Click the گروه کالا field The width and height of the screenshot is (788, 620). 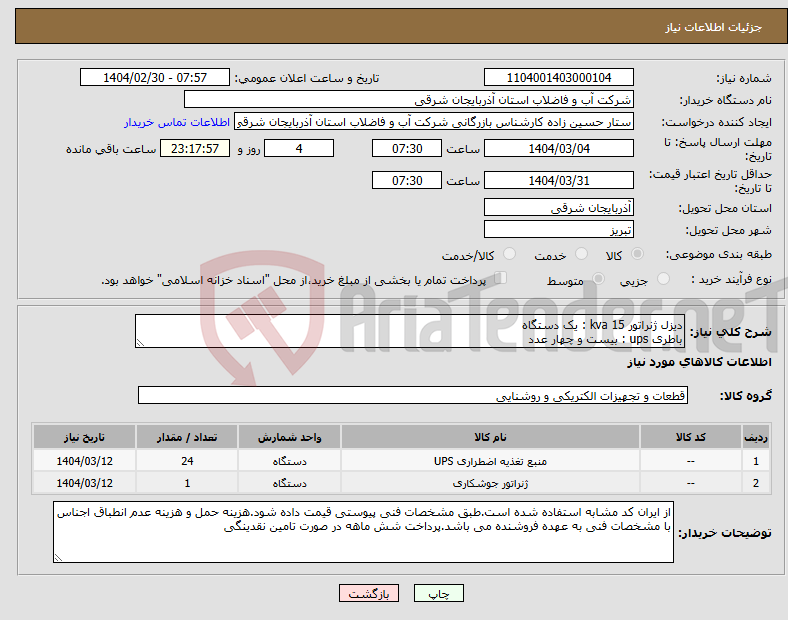[x=413, y=395]
